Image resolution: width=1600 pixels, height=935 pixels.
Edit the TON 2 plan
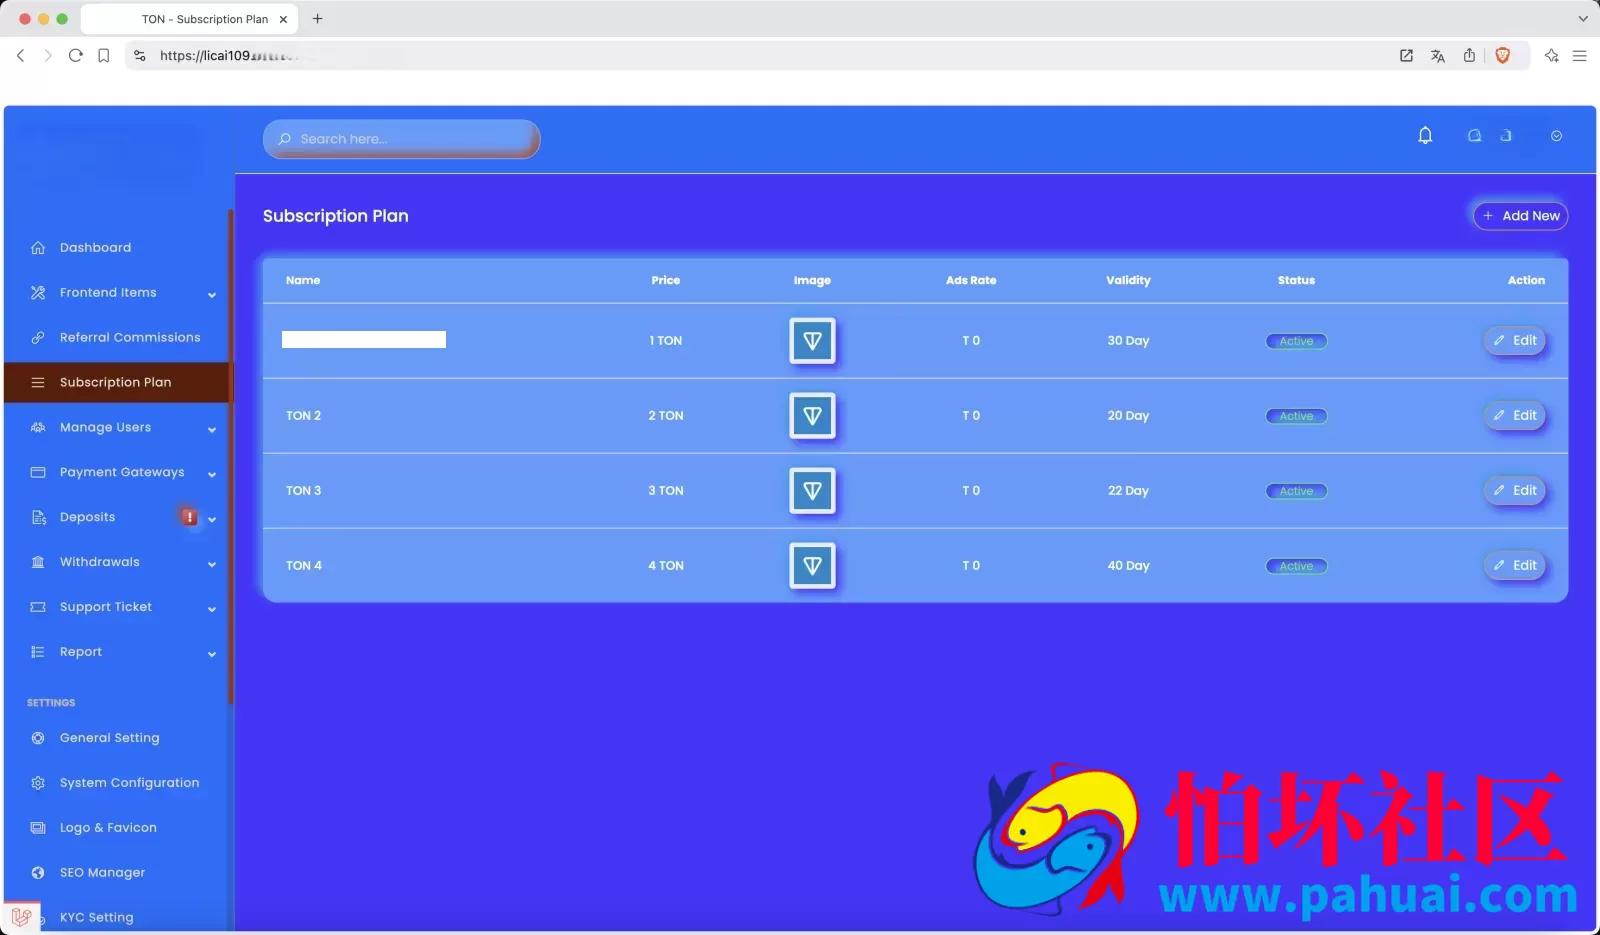point(1515,416)
